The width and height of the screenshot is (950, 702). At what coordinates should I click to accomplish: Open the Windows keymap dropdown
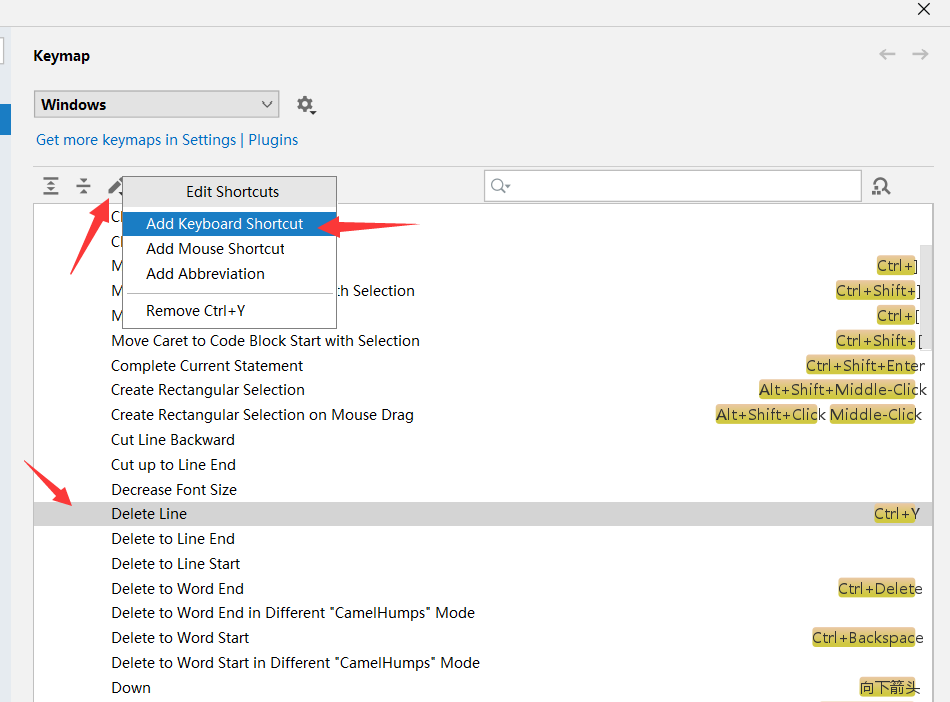tap(155, 104)
